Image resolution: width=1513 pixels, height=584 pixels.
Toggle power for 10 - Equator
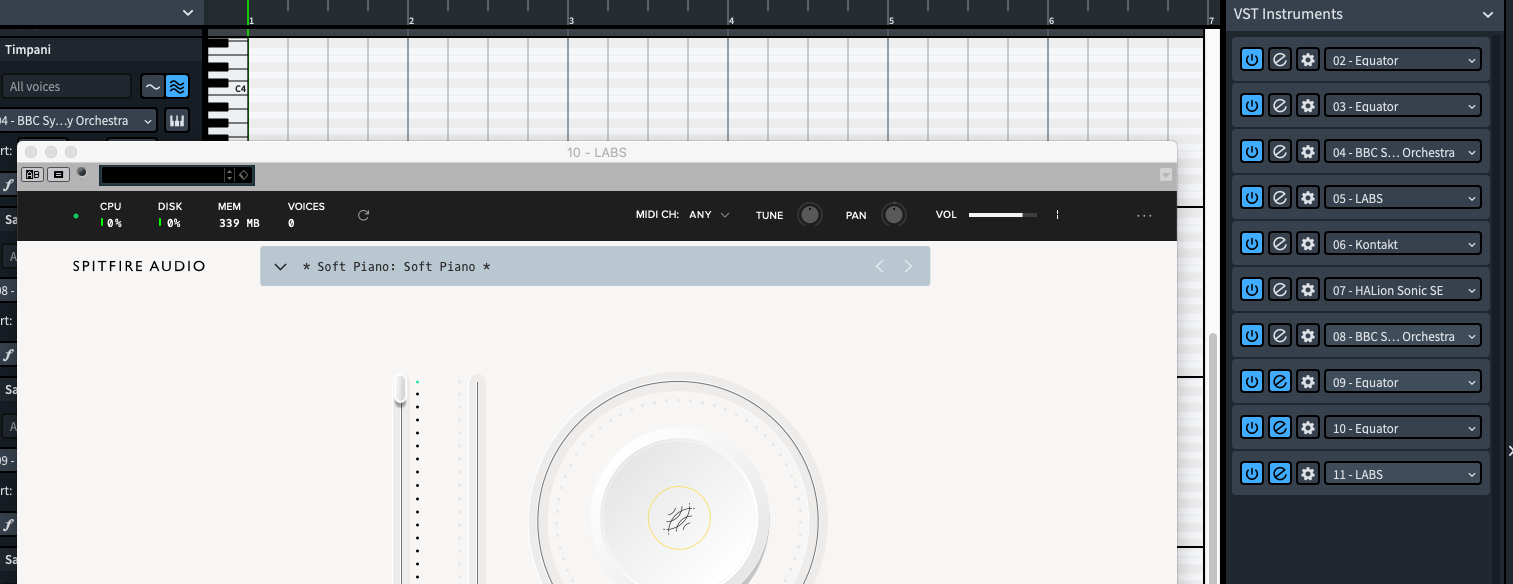pyautogui.click(x=1251, y=428)
